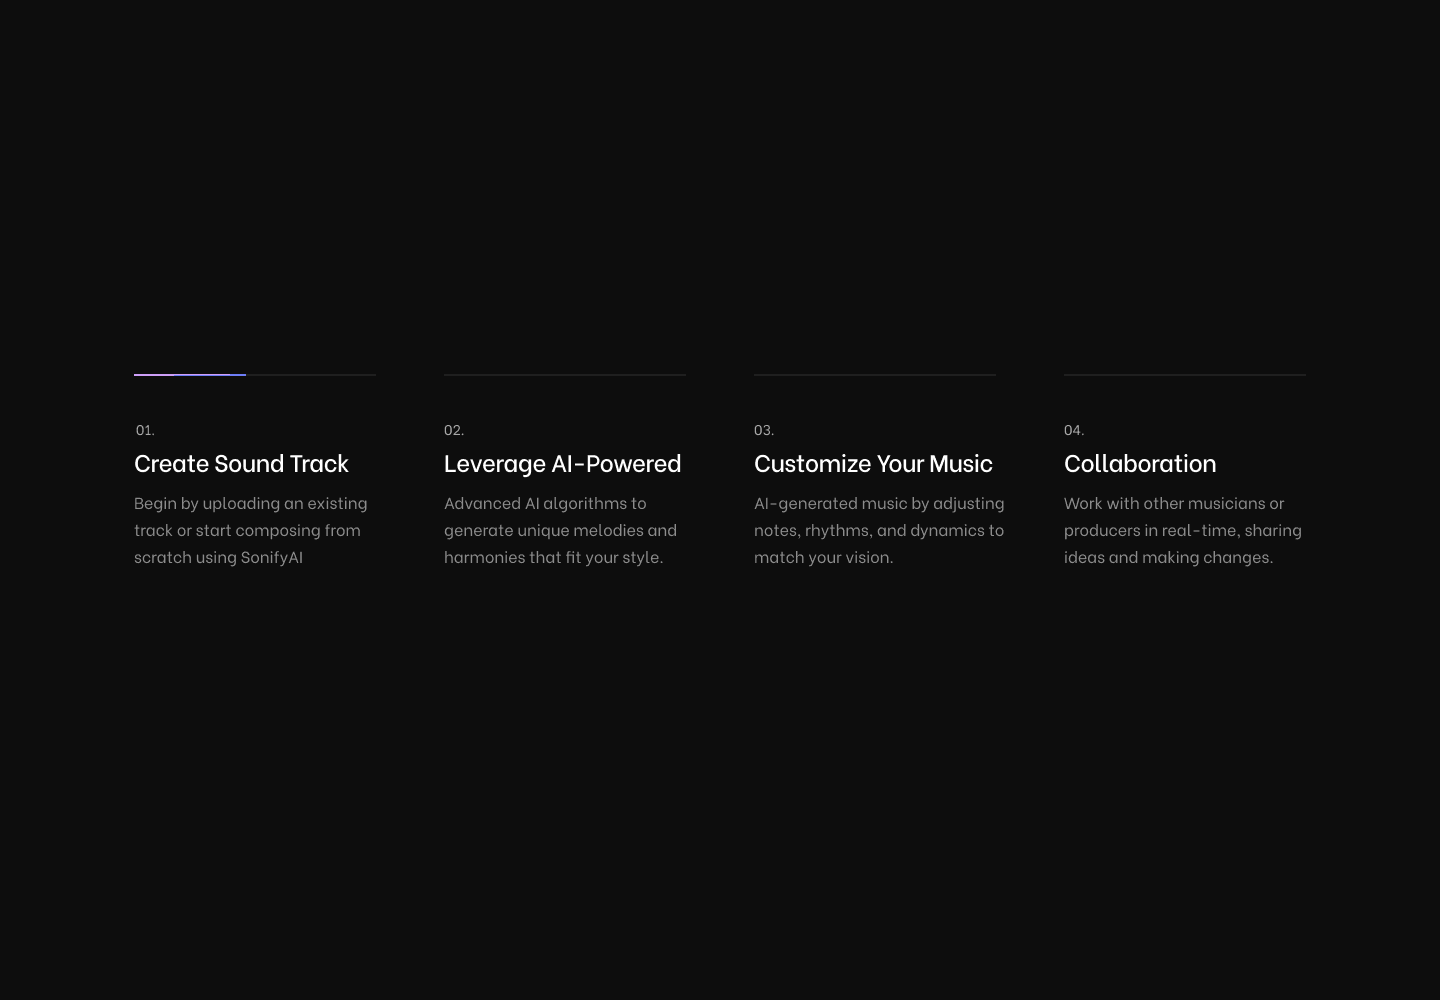The image size is (1440, 1000).
Task: Click 'ideas and making changes.' text line
Action: (1169, 557)
